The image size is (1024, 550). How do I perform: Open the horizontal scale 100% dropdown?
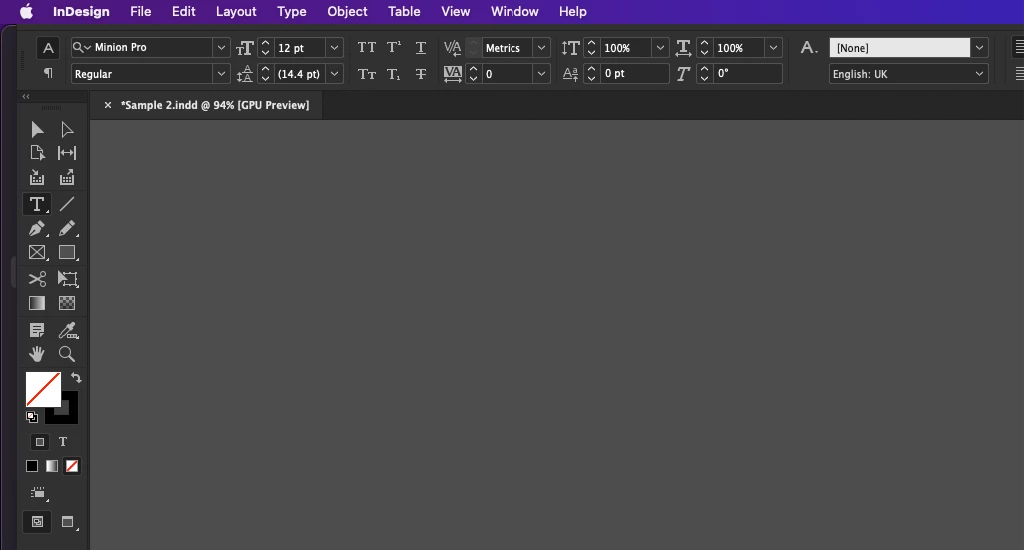pos(773,48)
